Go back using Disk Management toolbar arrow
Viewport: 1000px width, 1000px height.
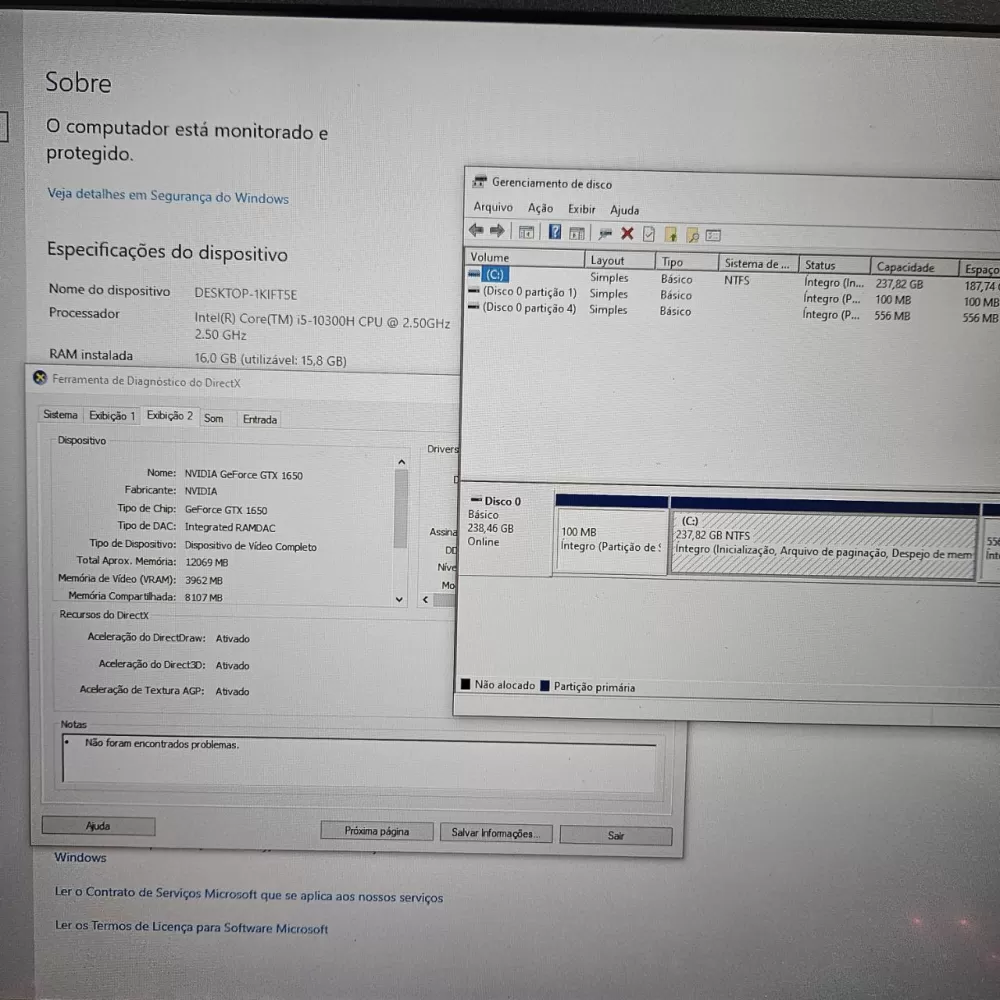pyautogui.click(x=476, y=230)
